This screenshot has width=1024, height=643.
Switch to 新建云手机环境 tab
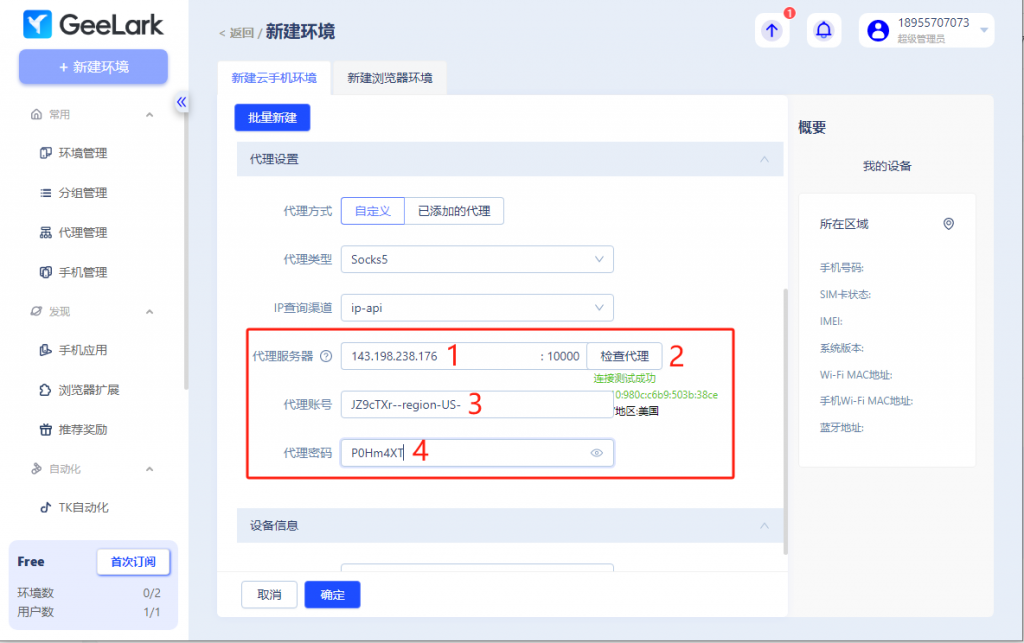pos(274,78)
